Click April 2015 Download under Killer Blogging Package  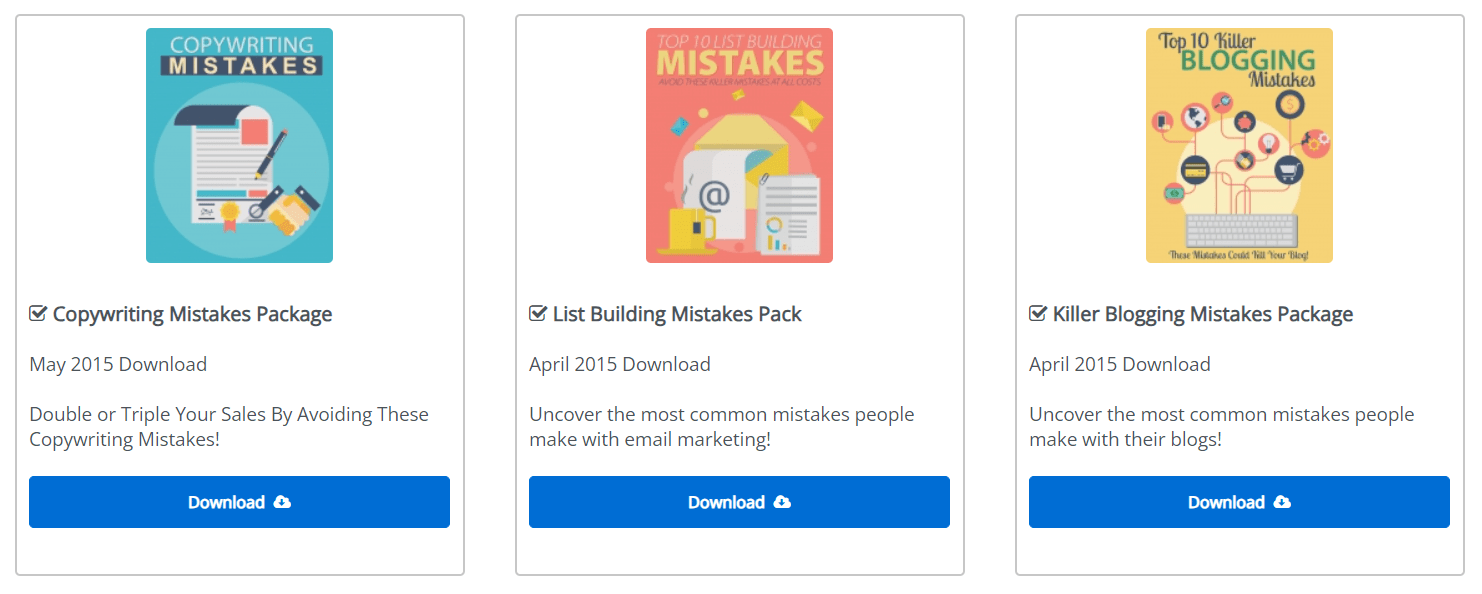(1120, 364)
